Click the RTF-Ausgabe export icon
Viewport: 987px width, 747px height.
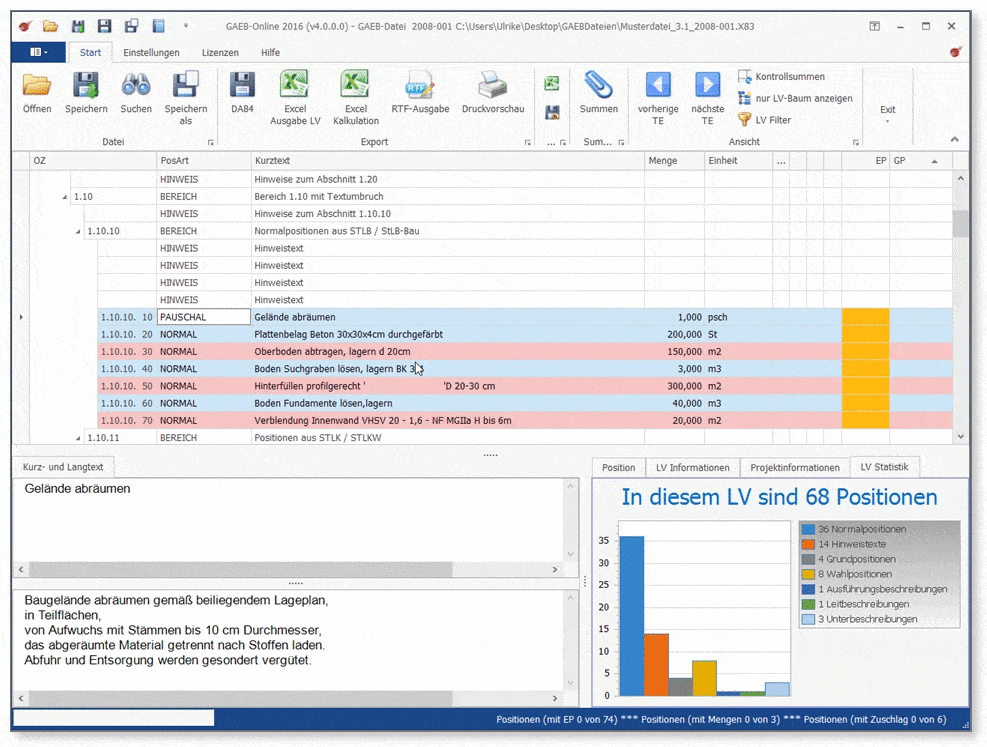point(420,87)
